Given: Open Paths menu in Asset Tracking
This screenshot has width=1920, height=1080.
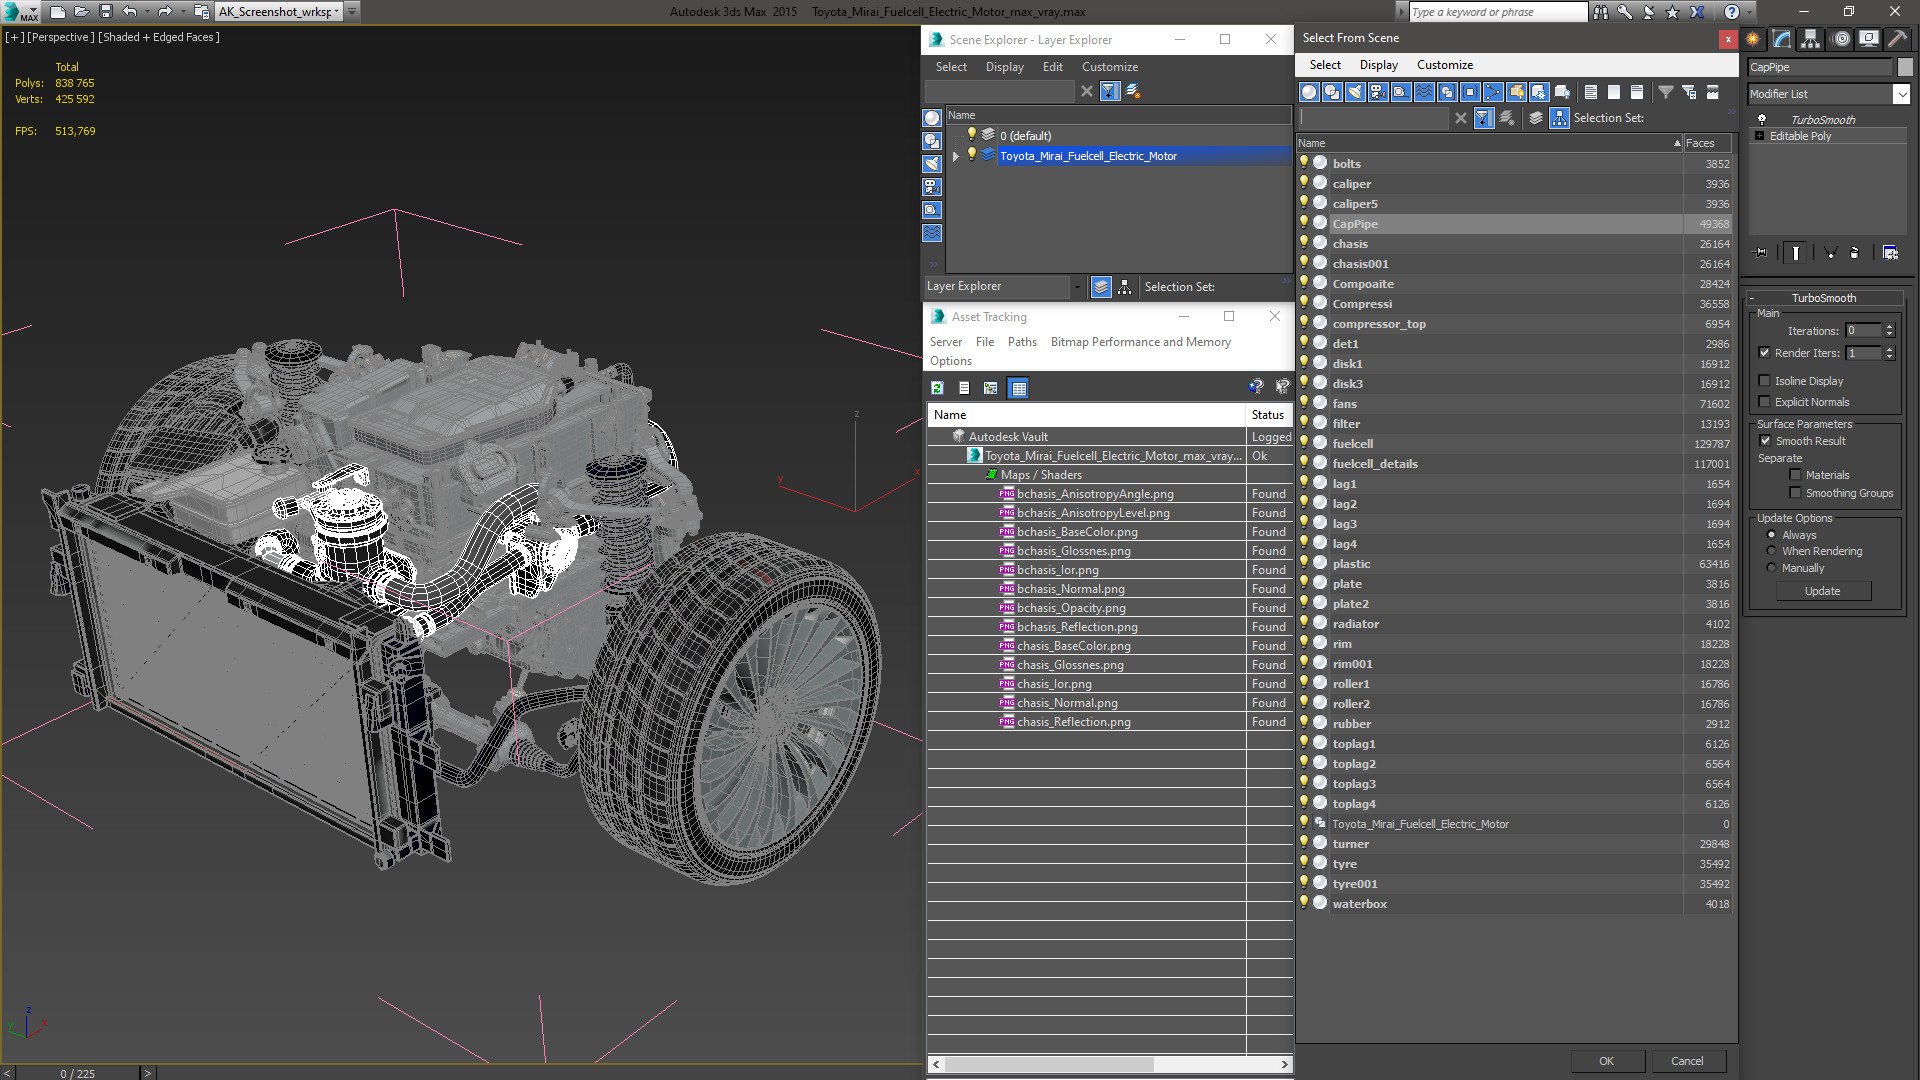Looking at the screenshot, I should [1022, 342].
